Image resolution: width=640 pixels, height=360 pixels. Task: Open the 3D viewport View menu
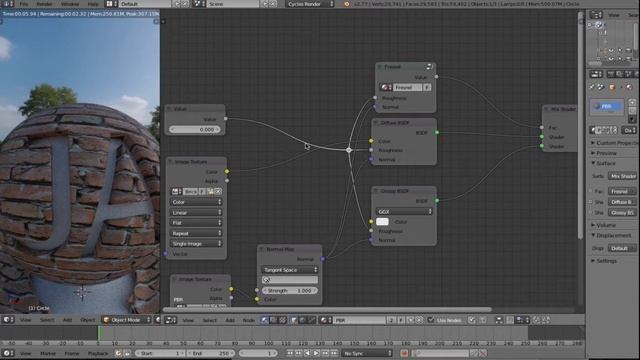[26, 320]
